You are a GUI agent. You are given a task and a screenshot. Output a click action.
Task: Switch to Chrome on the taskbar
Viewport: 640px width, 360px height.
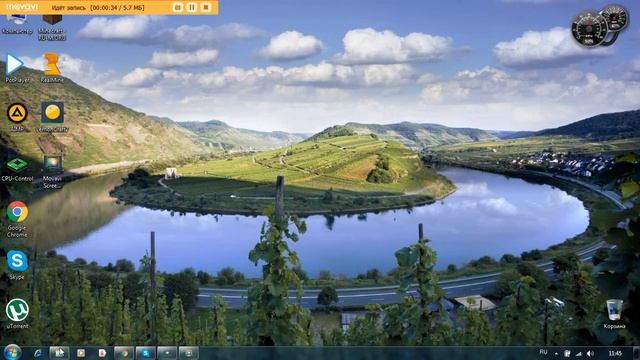(x=124, y=353)
